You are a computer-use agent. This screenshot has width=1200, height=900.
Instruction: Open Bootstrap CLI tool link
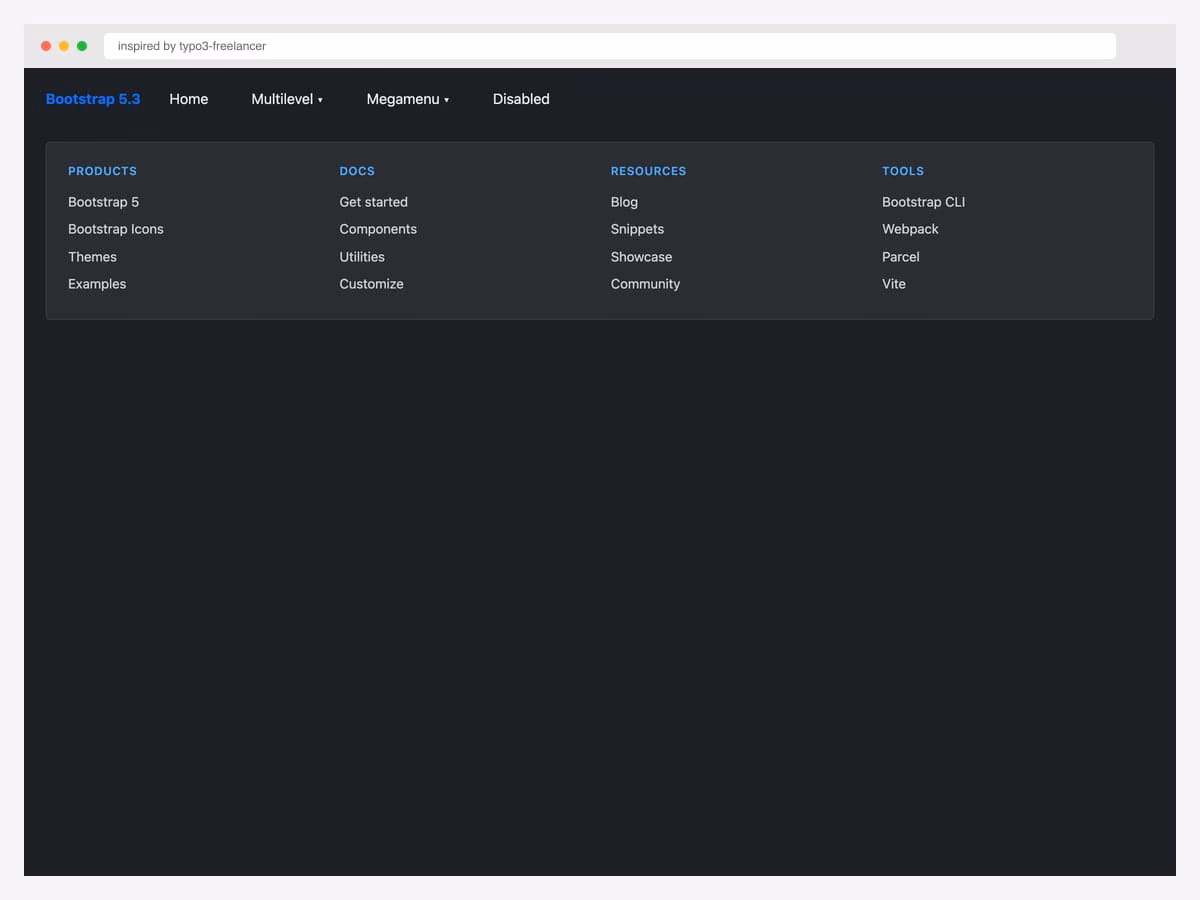[x=924, y=202]
